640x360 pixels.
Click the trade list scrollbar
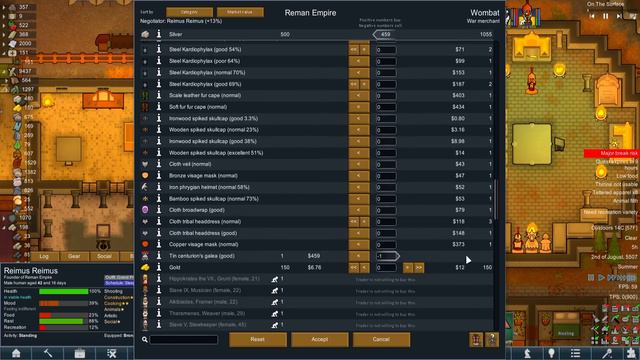[x=496, y=199]
